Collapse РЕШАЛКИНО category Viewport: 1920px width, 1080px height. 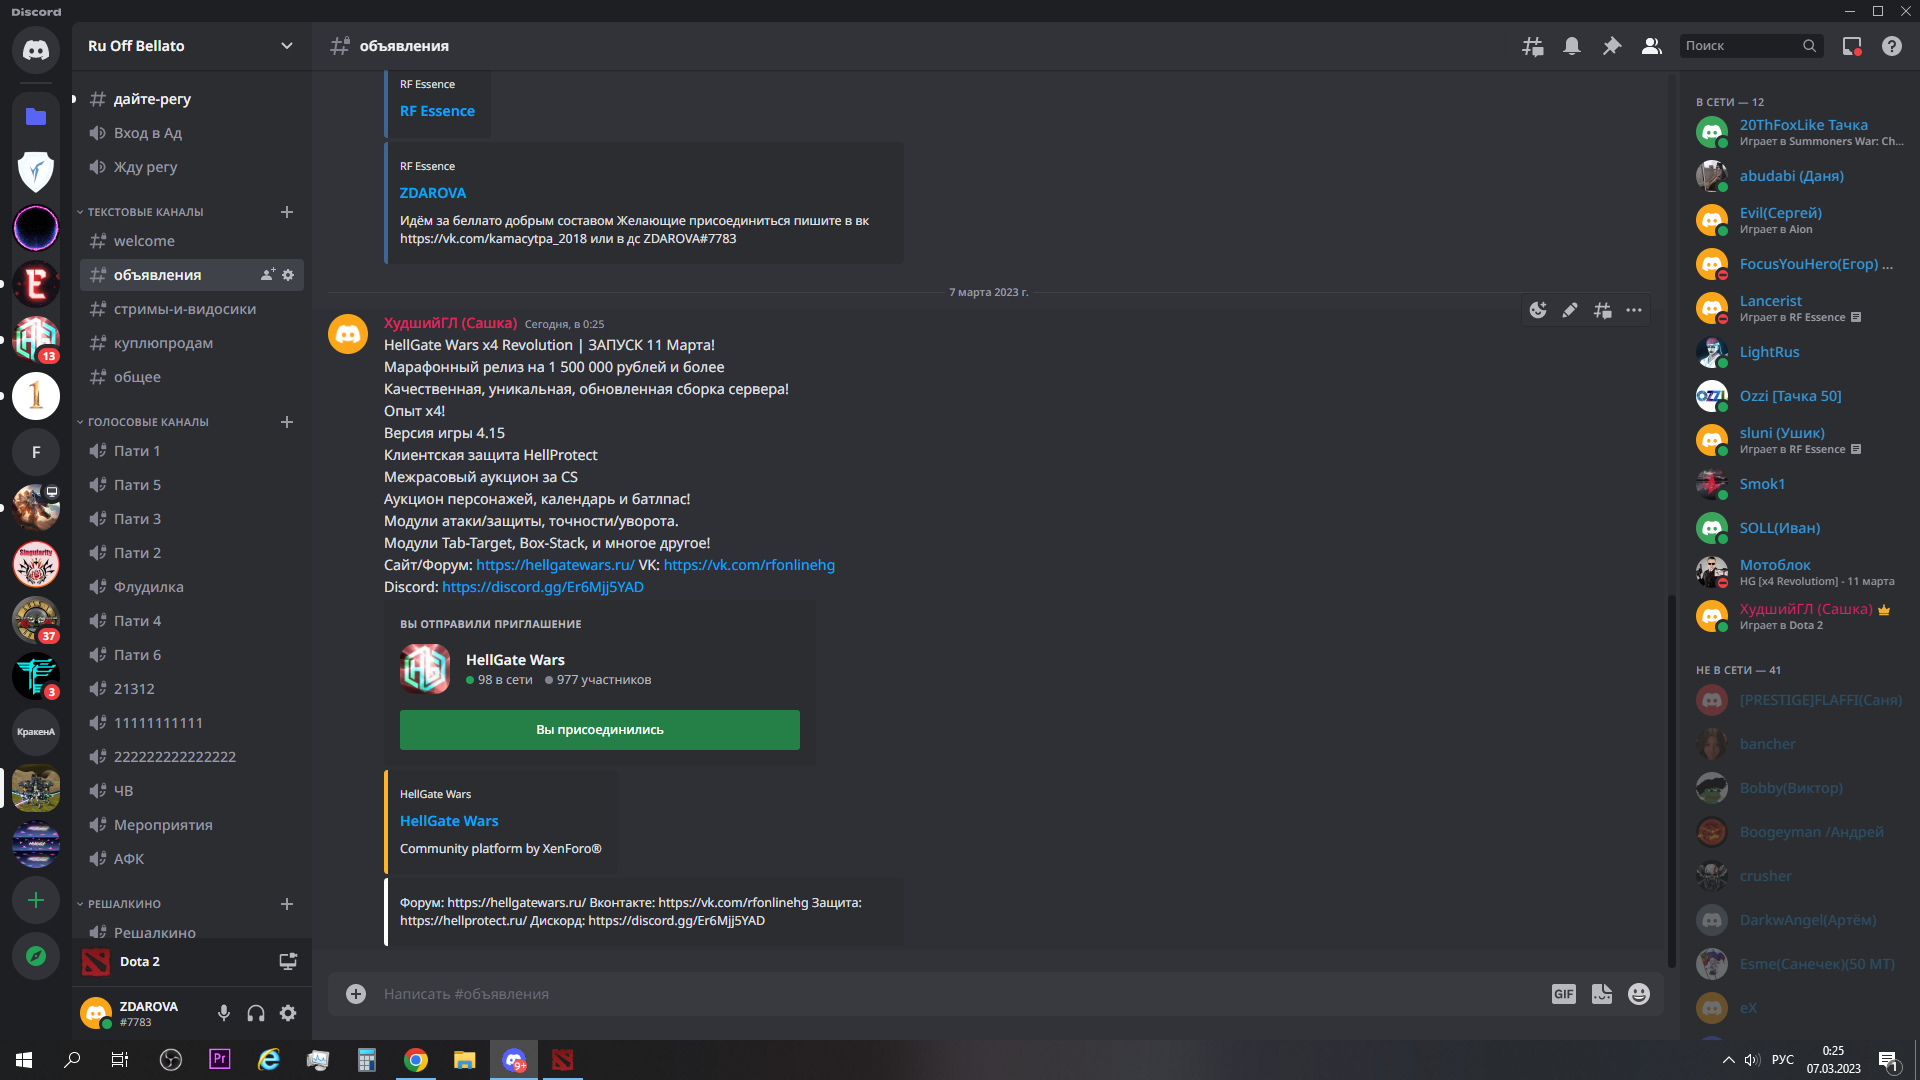coord(123,904)
